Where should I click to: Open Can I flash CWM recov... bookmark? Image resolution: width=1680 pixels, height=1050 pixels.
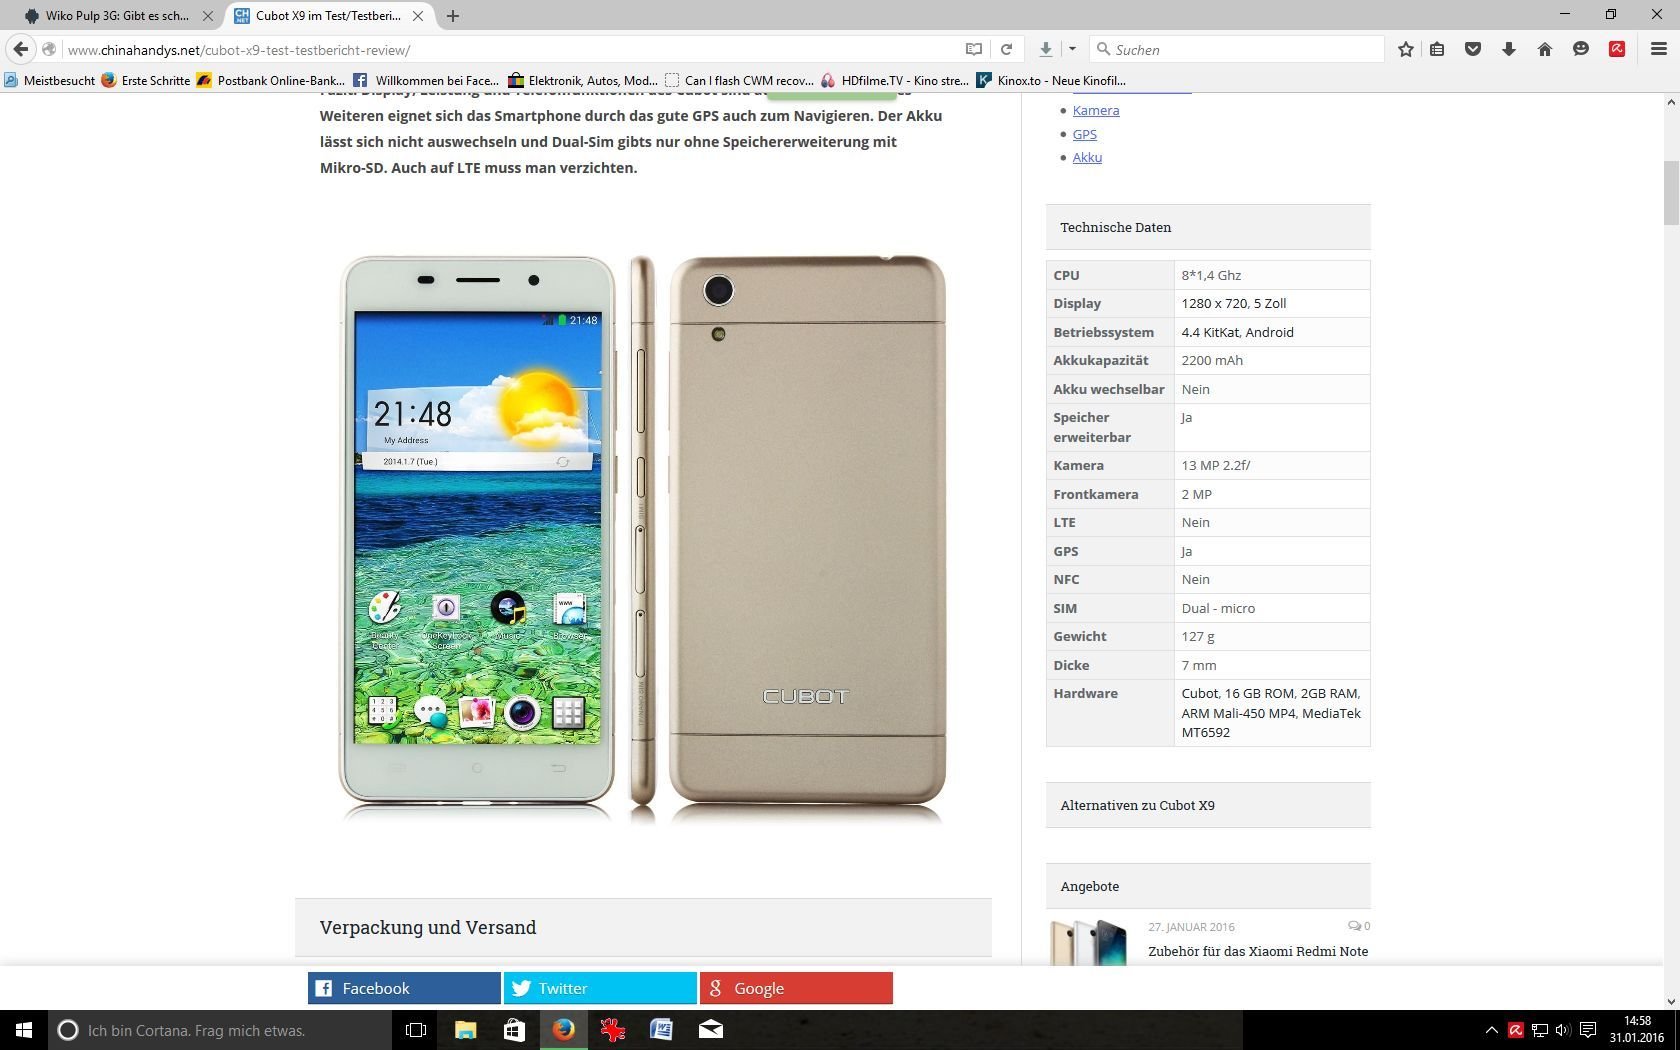(x=739, y=80)
